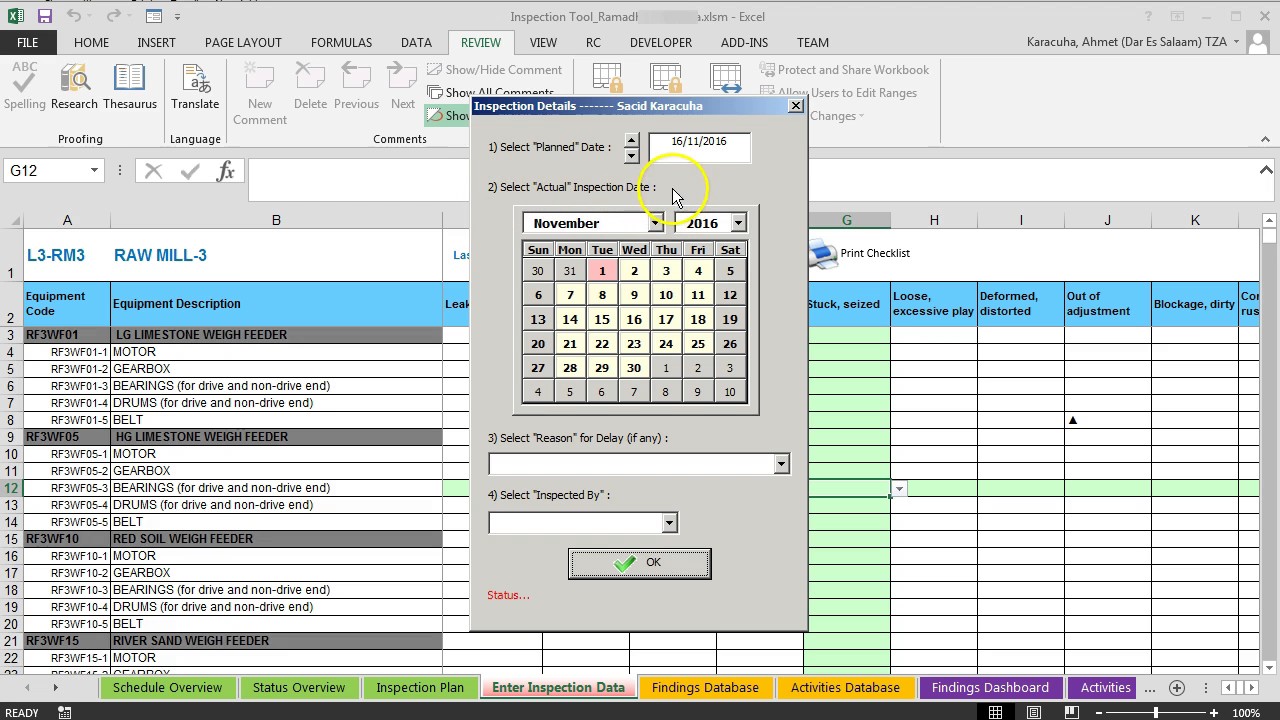Expand the Reason for Delay combo box

tap(781, 464)
